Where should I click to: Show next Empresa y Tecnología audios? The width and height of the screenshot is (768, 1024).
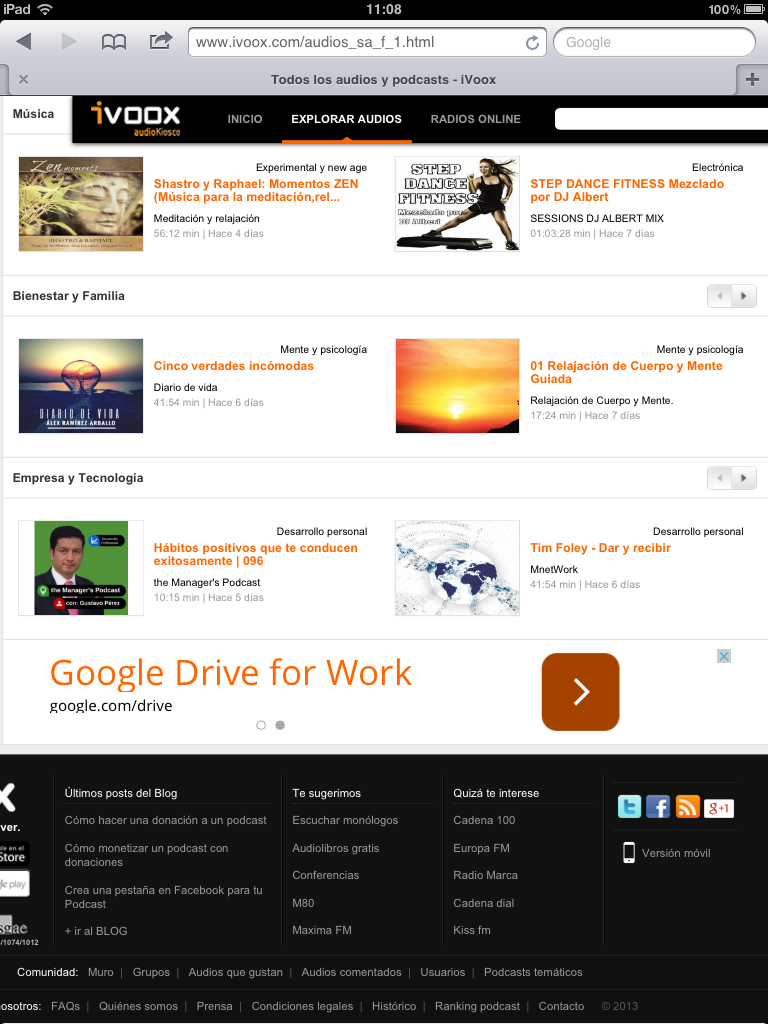tap(744, 478)
